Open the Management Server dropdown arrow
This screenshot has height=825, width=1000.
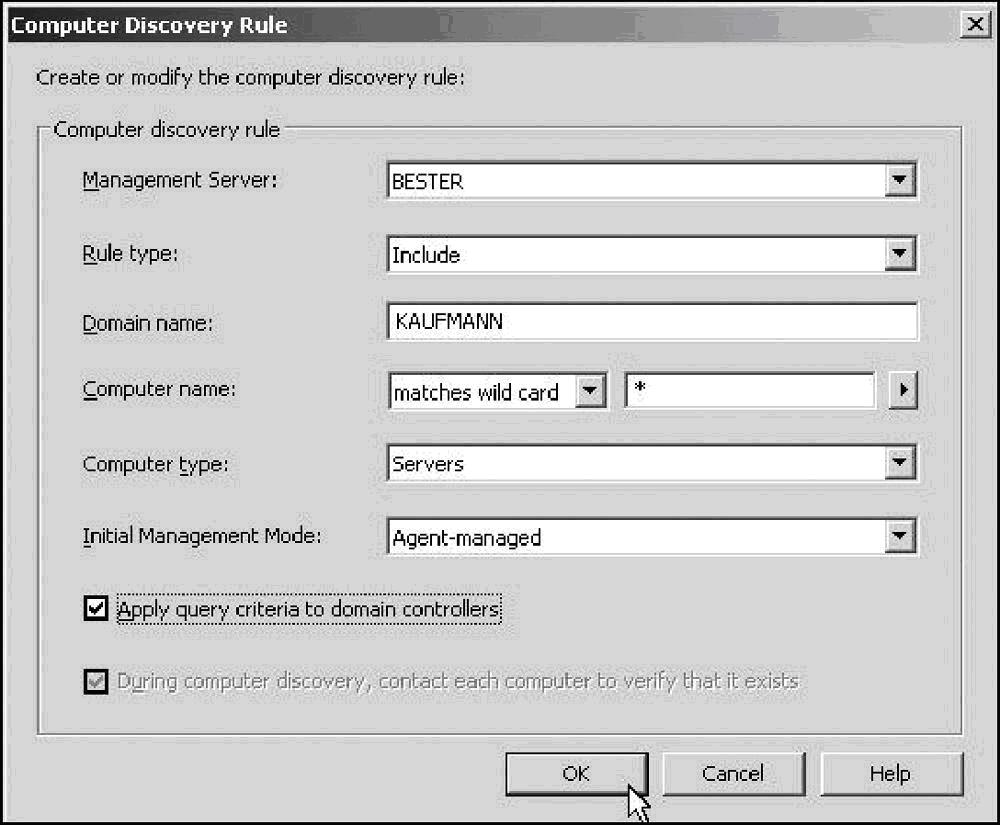[900, 181]
